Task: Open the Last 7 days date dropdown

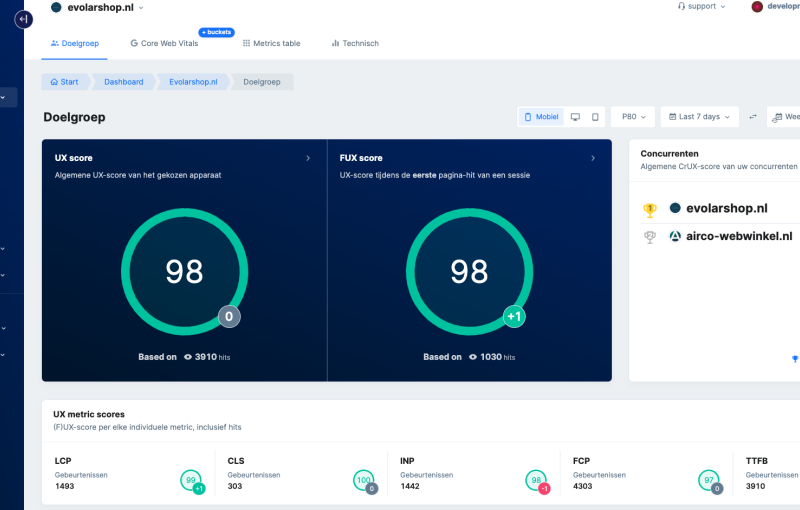Action: 699,117
